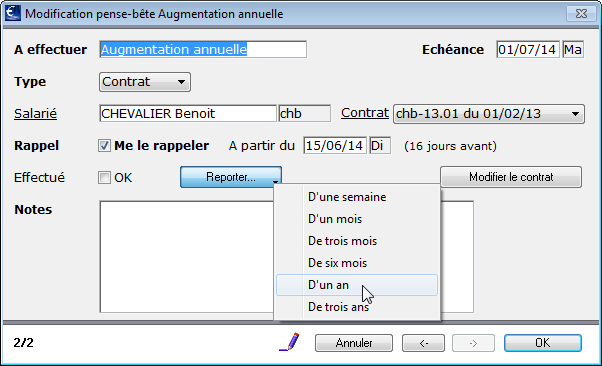The width and height of the screenshot is (602, 366).
Task: Click the pencil edit icon
Action: 289,342
